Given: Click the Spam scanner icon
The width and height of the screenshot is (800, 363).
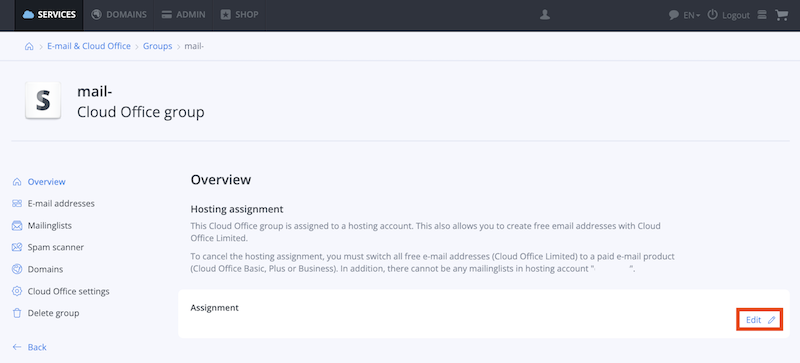Looking at the screenshot, I should point(17,247).
